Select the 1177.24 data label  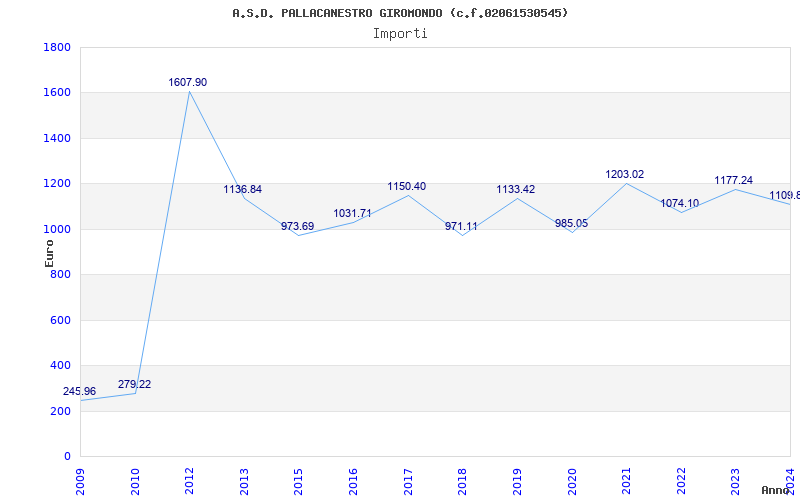point(734,180)
